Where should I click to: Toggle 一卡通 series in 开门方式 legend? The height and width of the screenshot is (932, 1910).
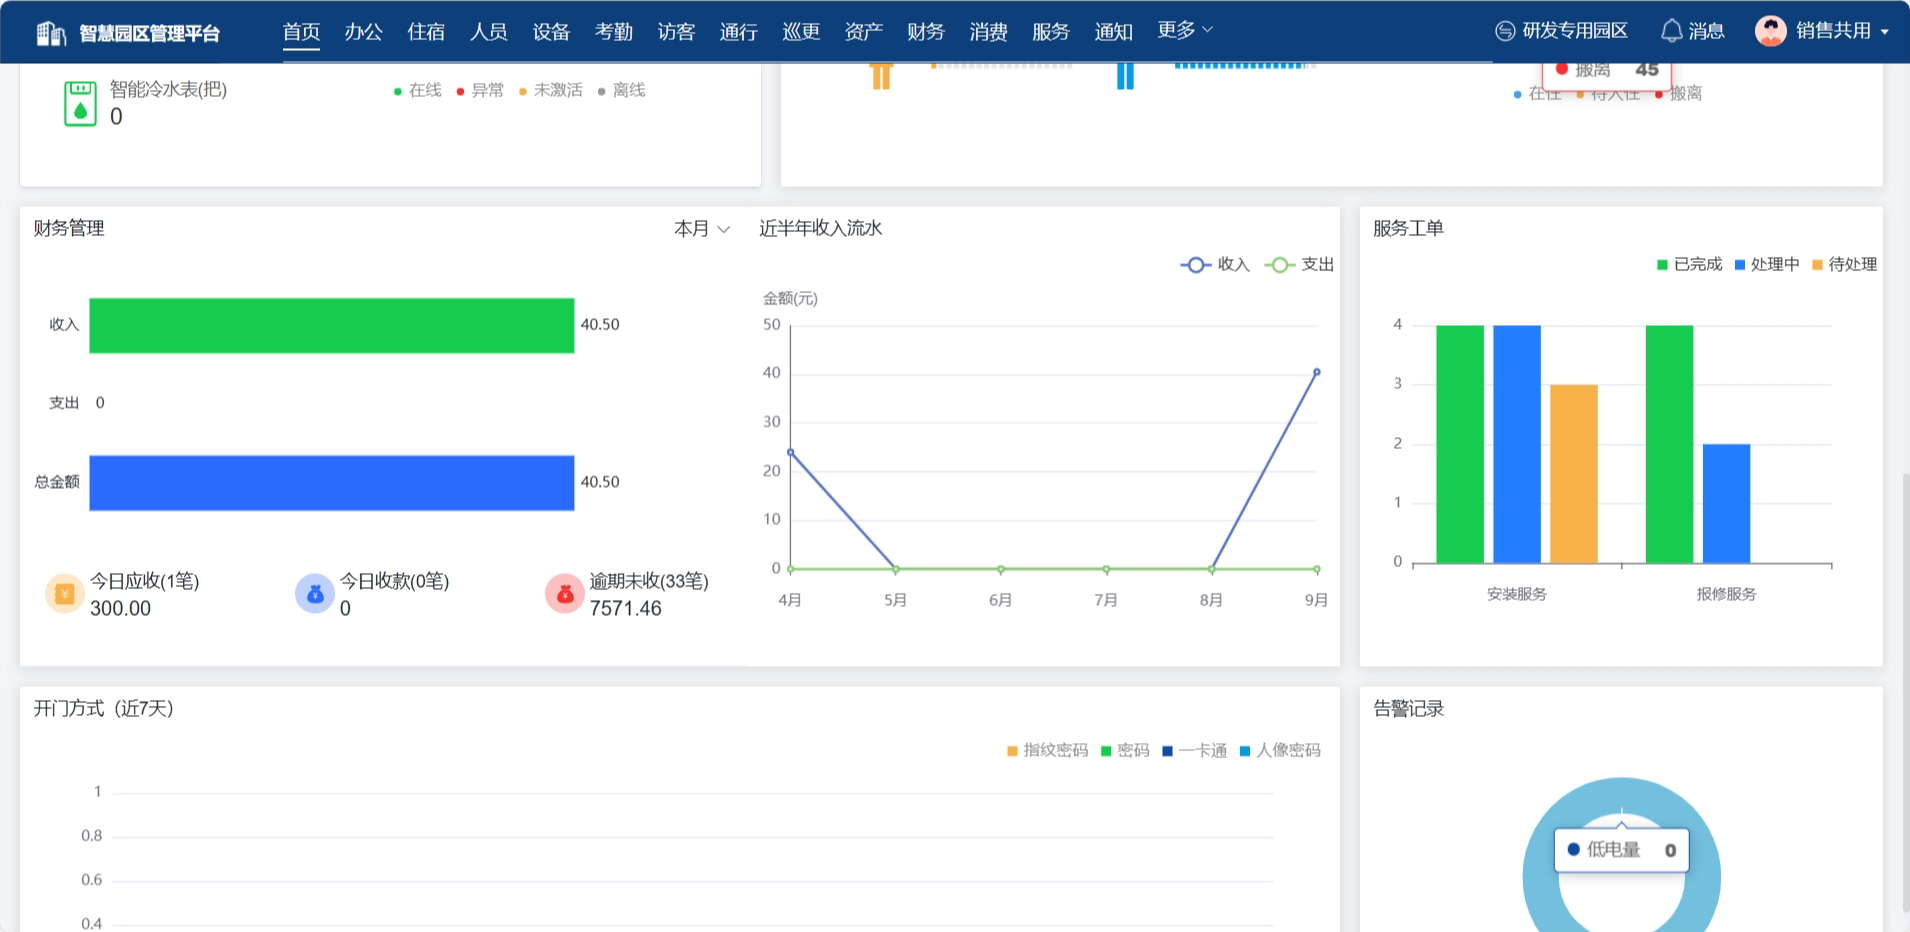click(x=1194, y=751)
